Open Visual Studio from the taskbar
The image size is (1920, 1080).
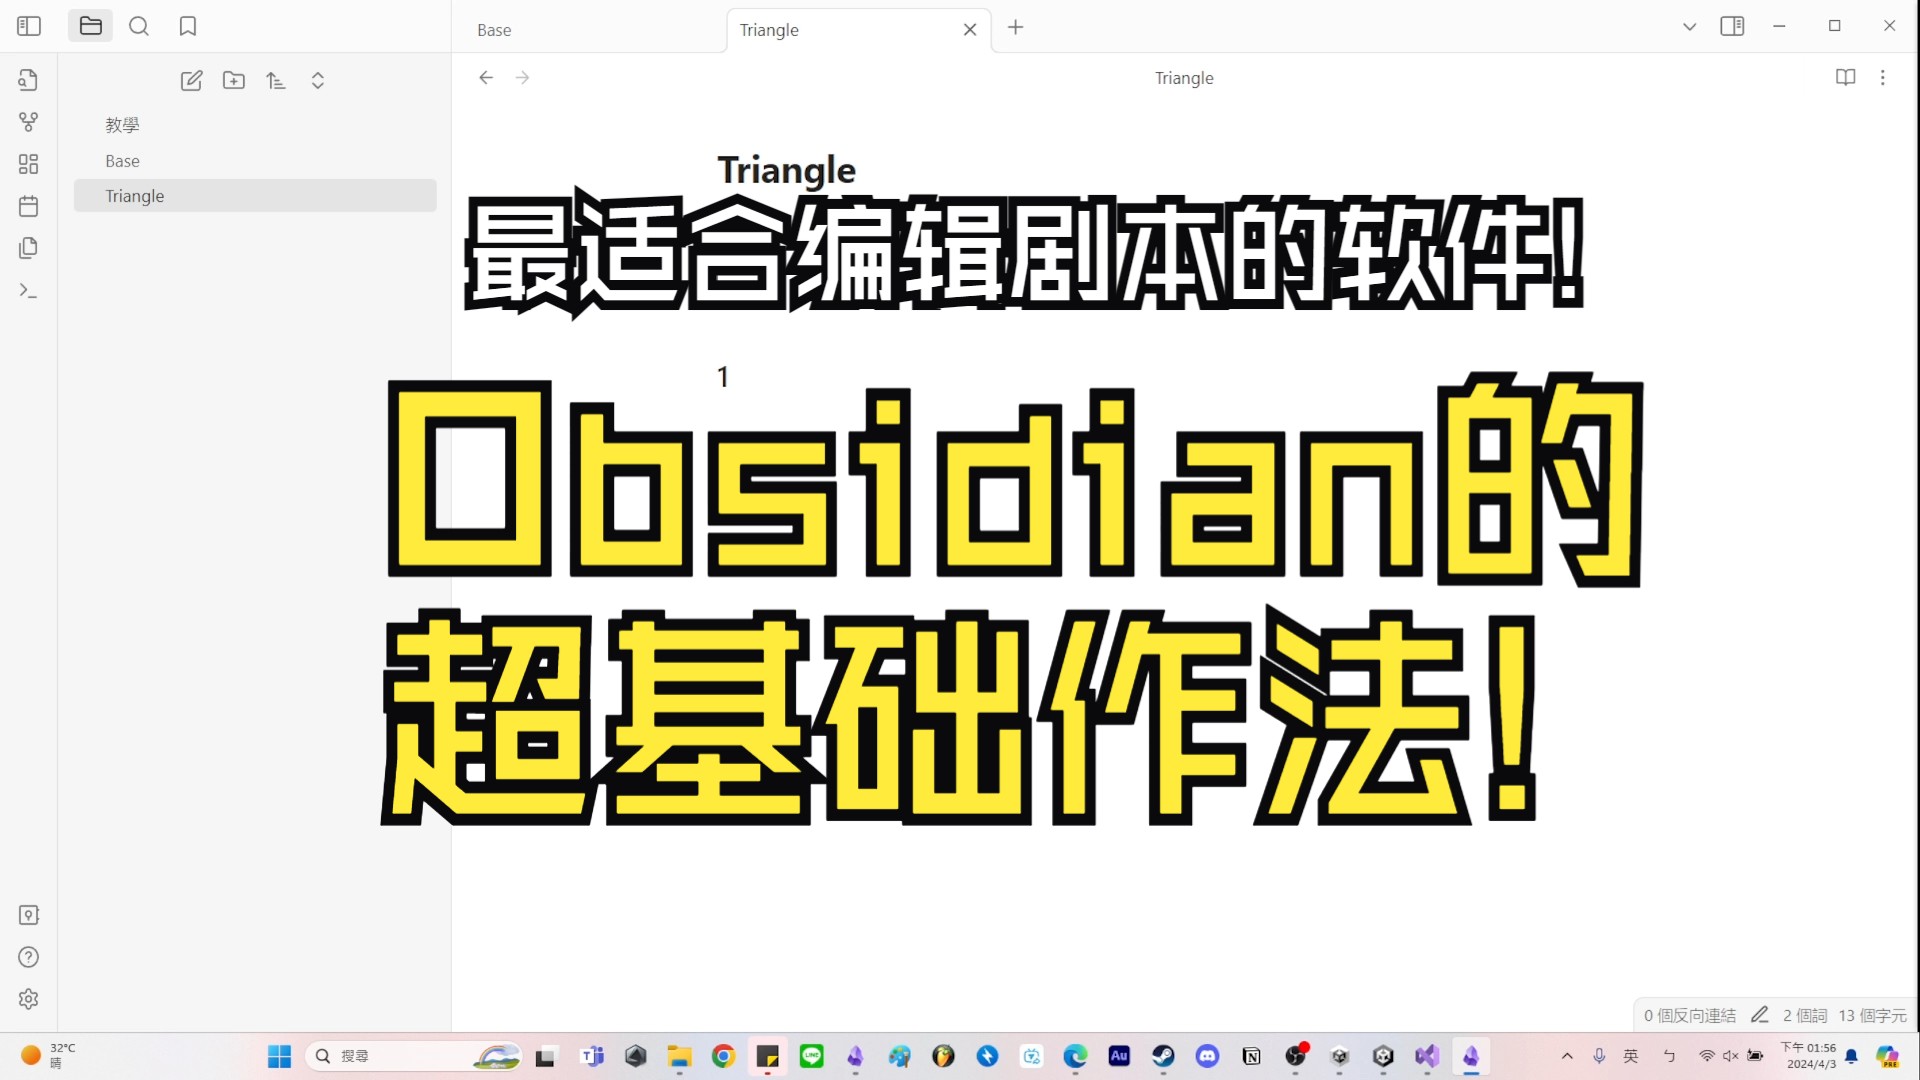tap(1427, 1056)
